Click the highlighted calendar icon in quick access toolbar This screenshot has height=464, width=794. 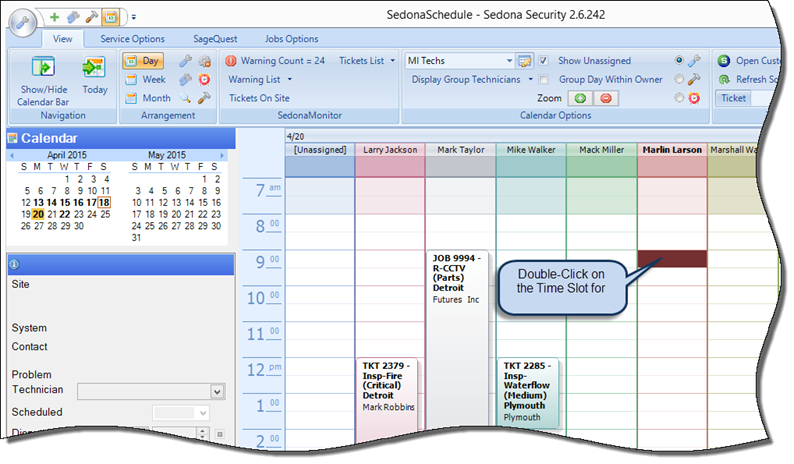pos(111,18)
